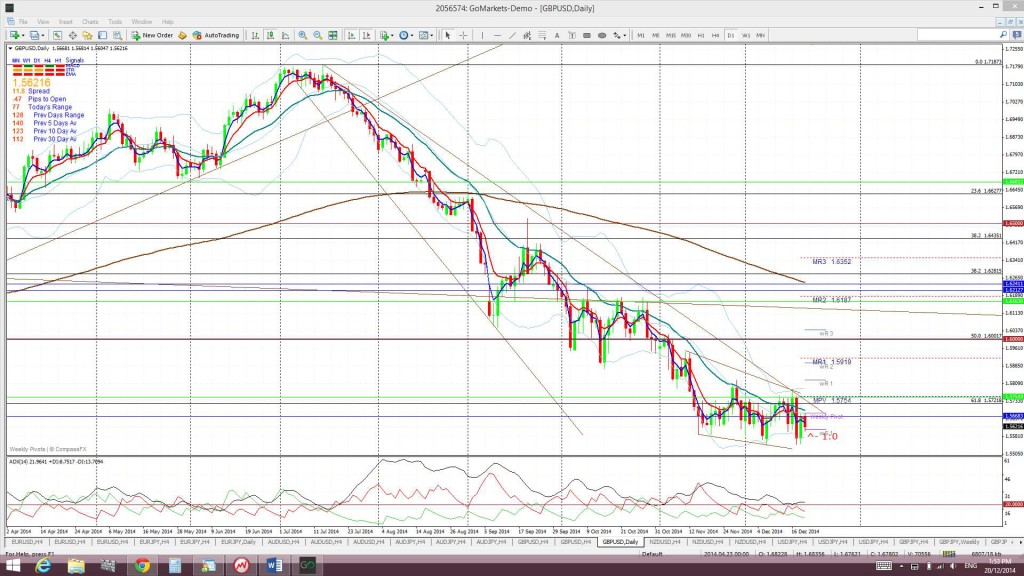Toggle the D1 timeframe
The height and width of the screenshot is (576, 1024).
click(731, 35)
